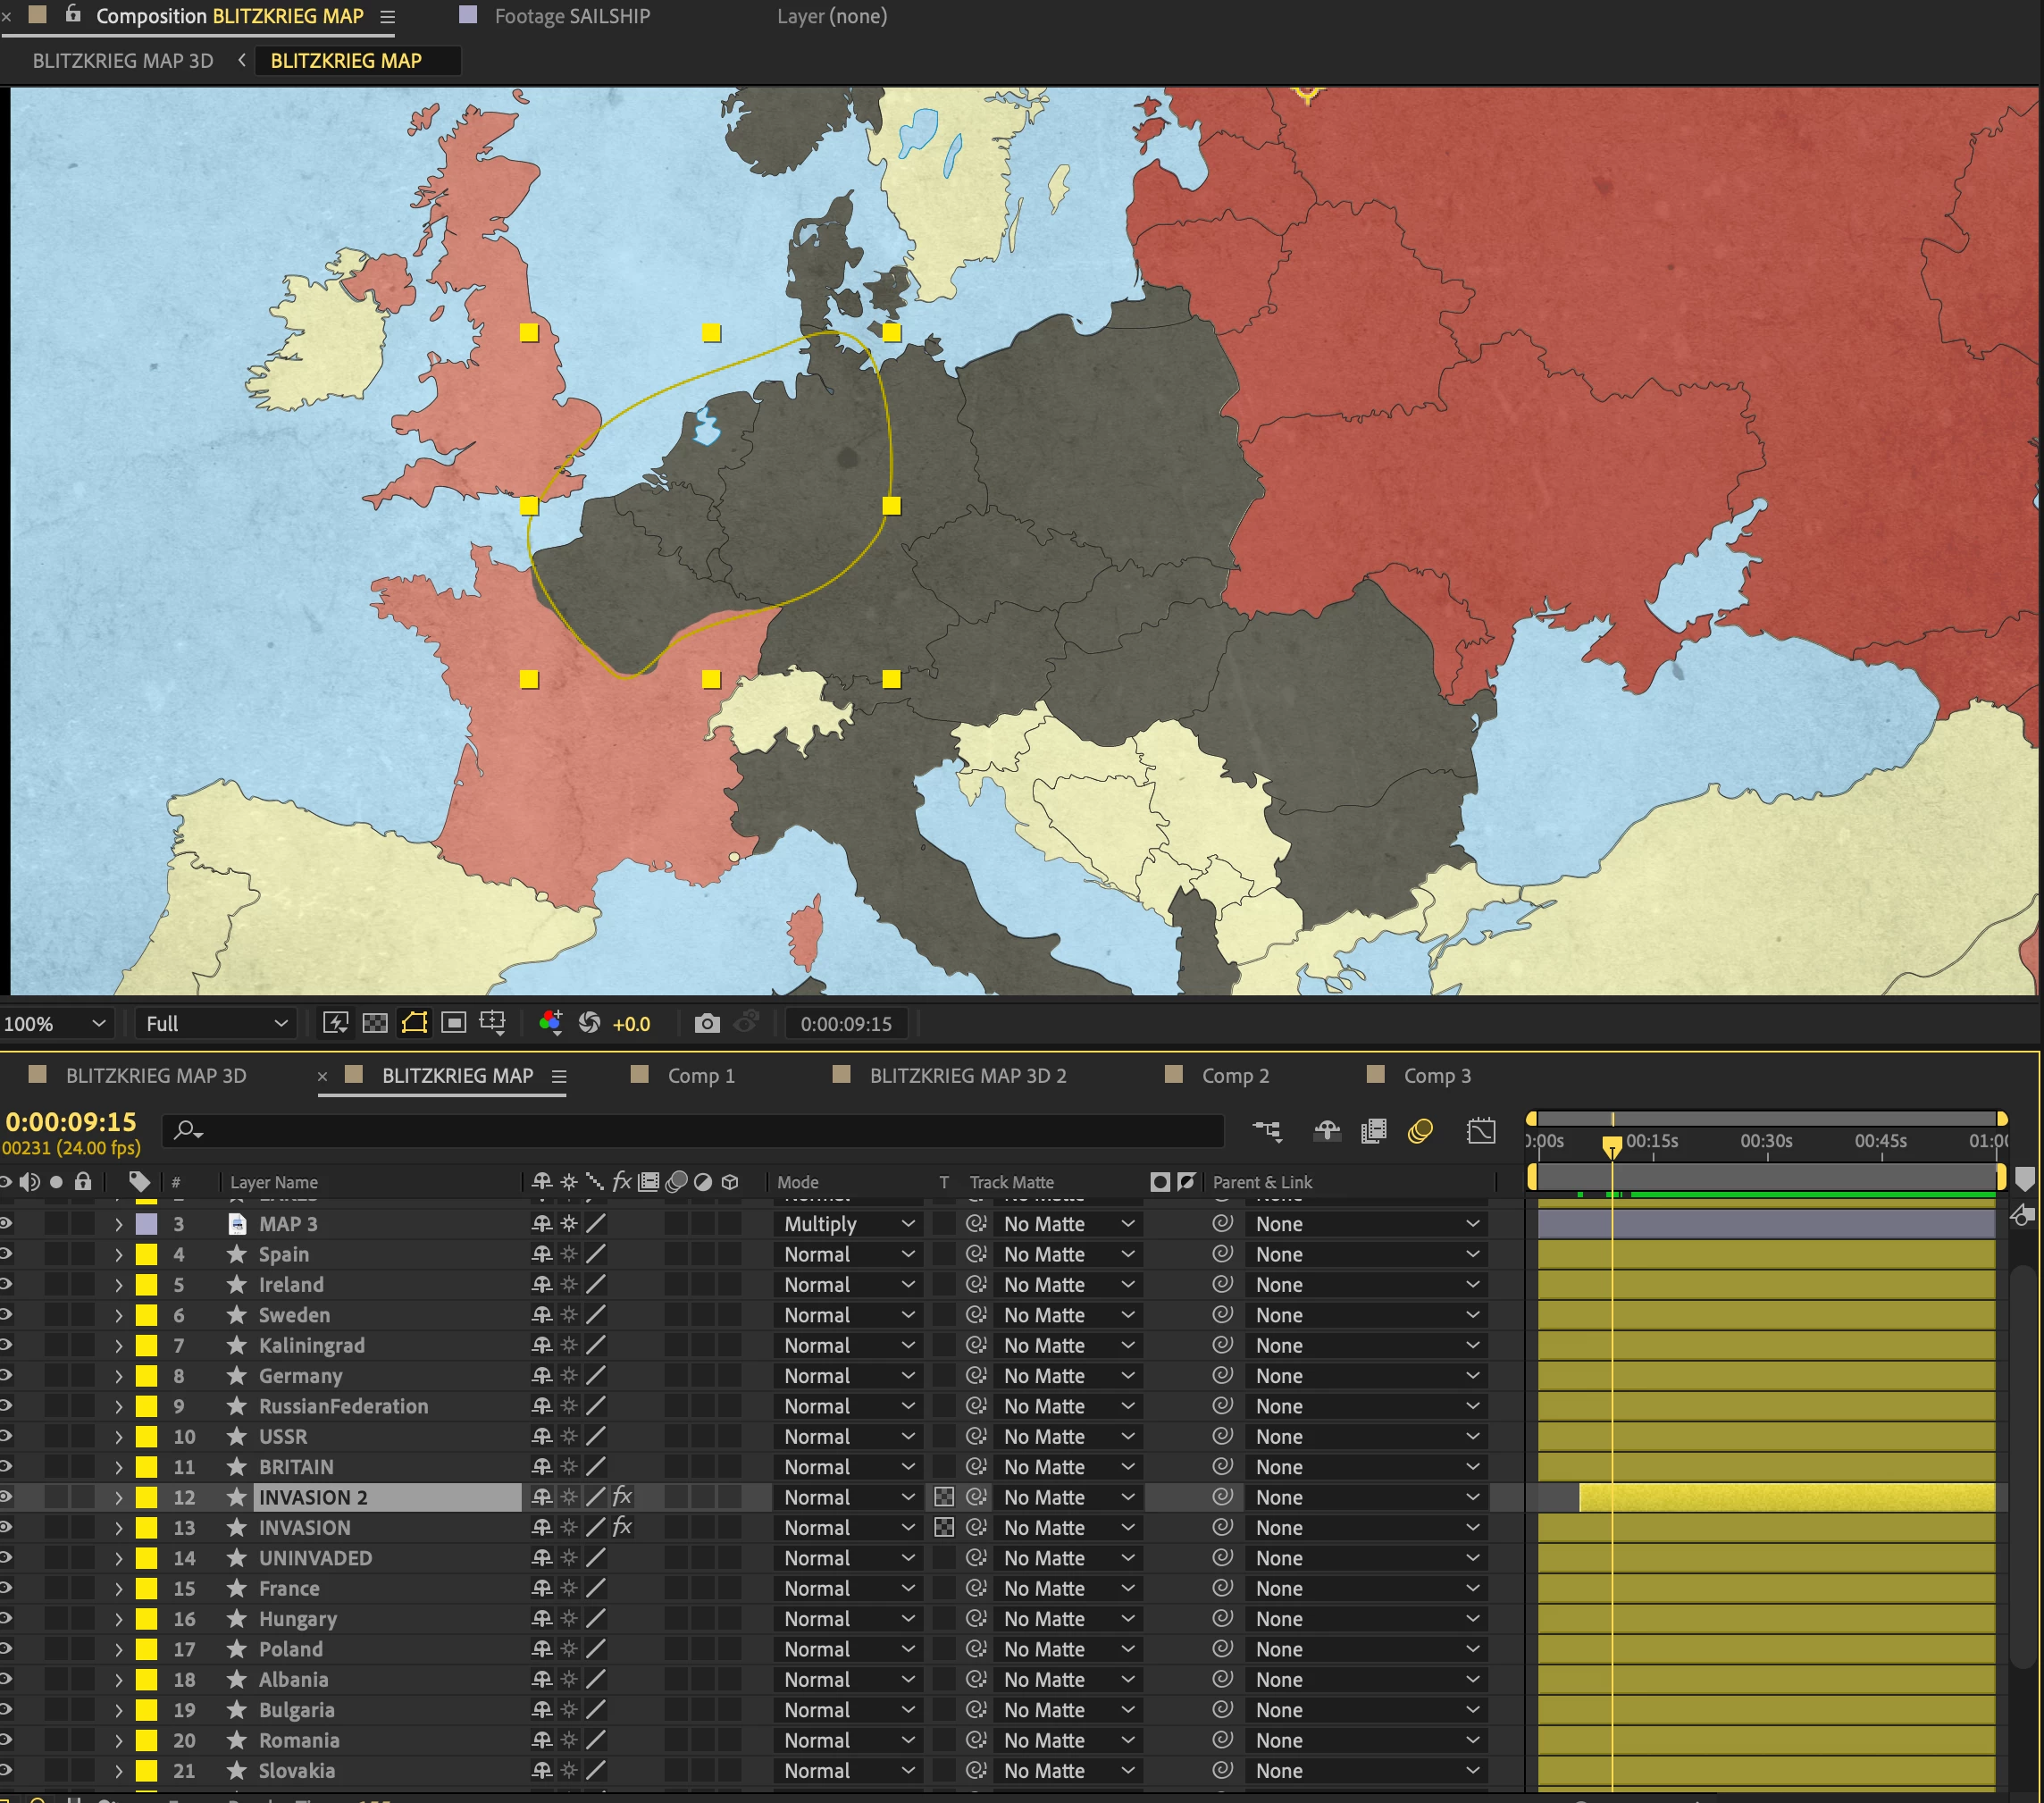Hide the Germany layer with its eye toggle
This screenshot has width=2044, height=1803.
(x=5, y=1376)
